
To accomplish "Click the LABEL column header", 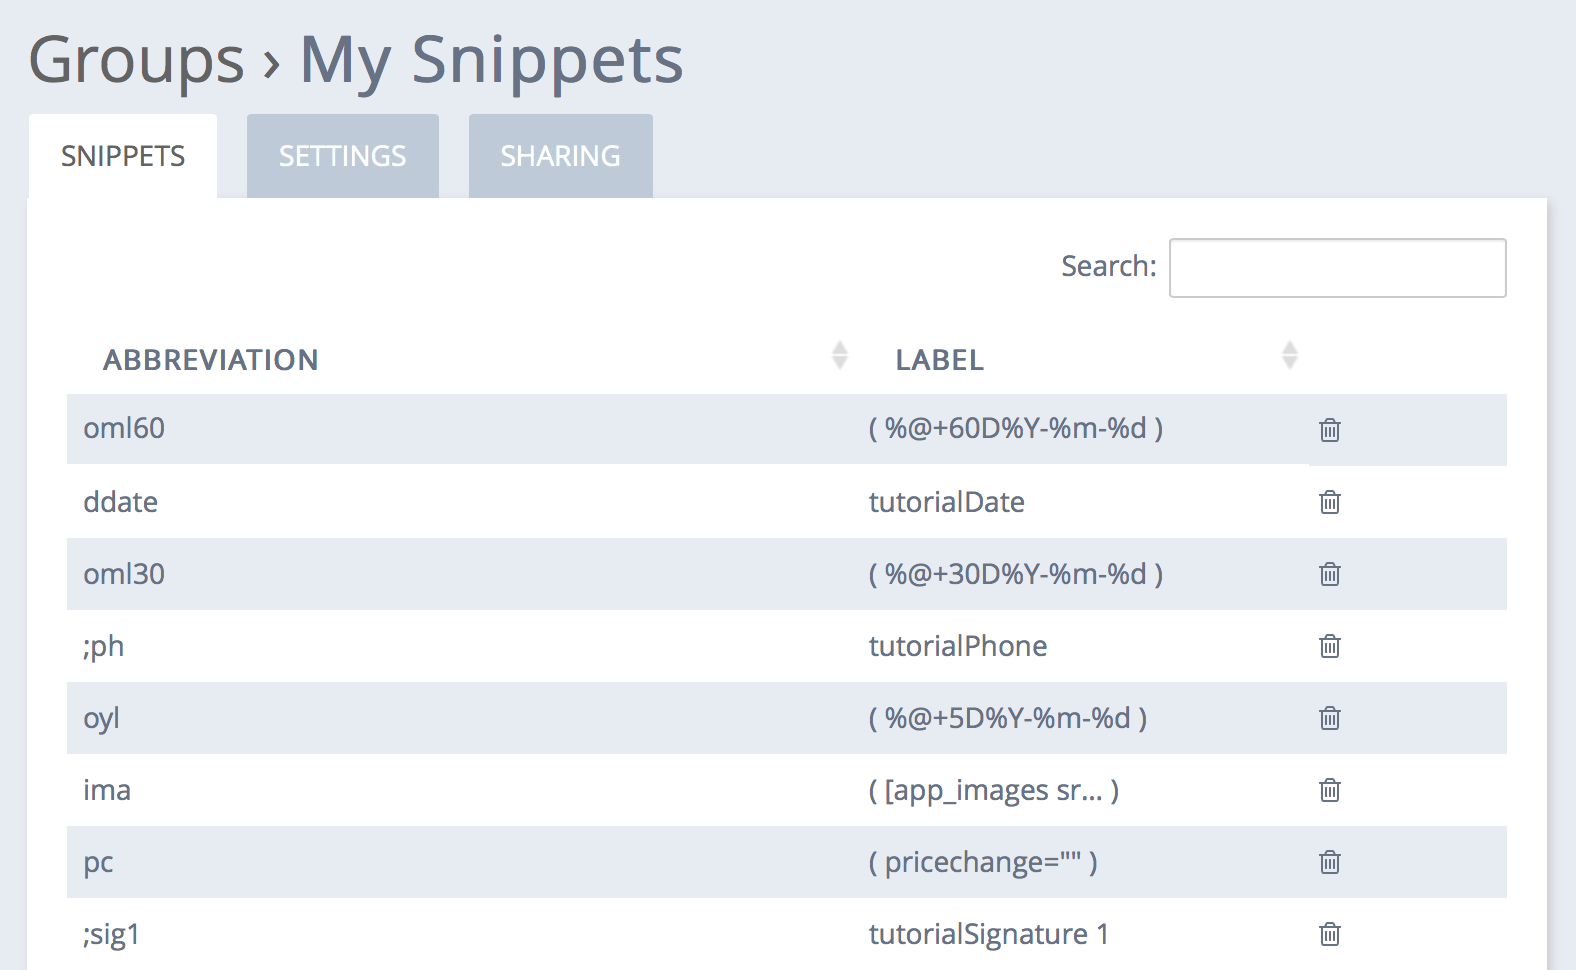I will (940, 360).
